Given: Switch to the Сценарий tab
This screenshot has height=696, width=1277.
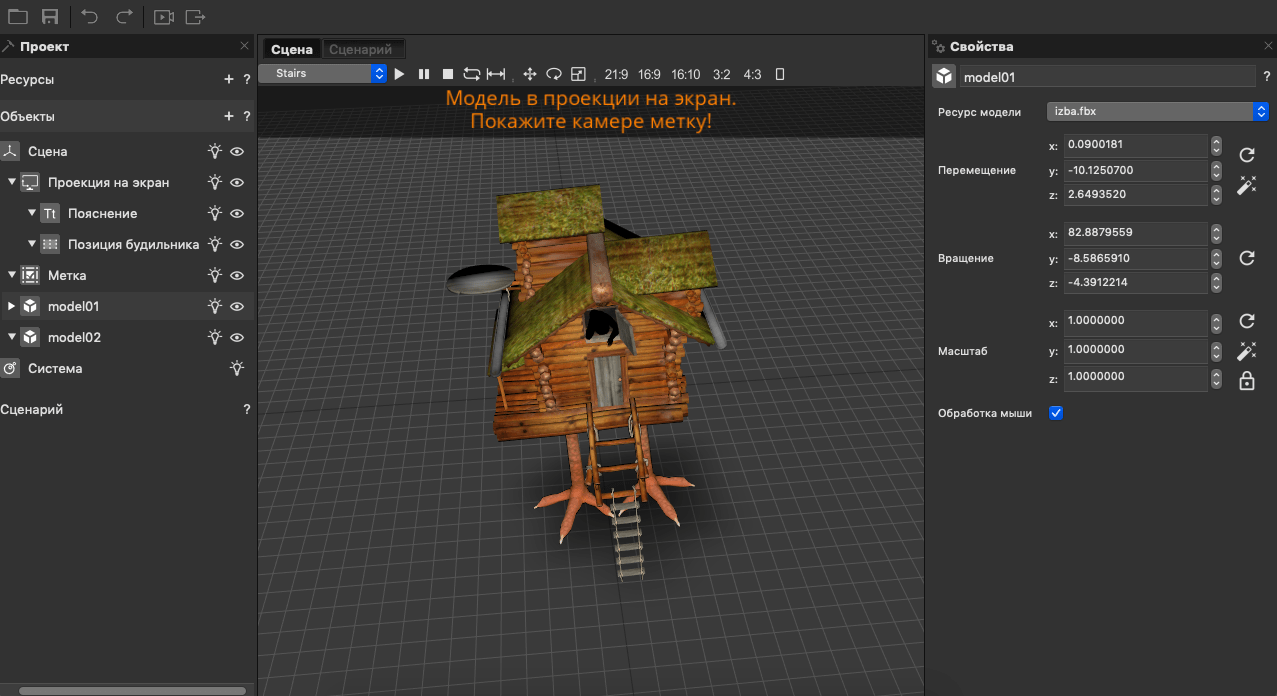Looking at the screenshot, I should click(x=363, y=49).
